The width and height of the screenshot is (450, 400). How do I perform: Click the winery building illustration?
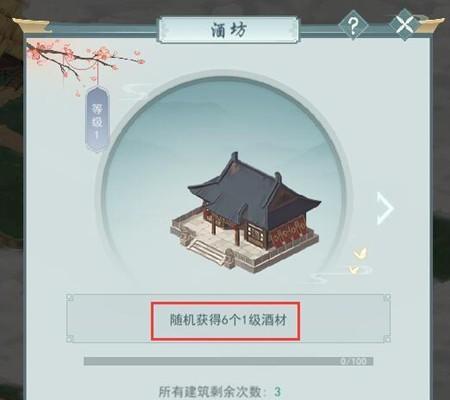point(246,213)
